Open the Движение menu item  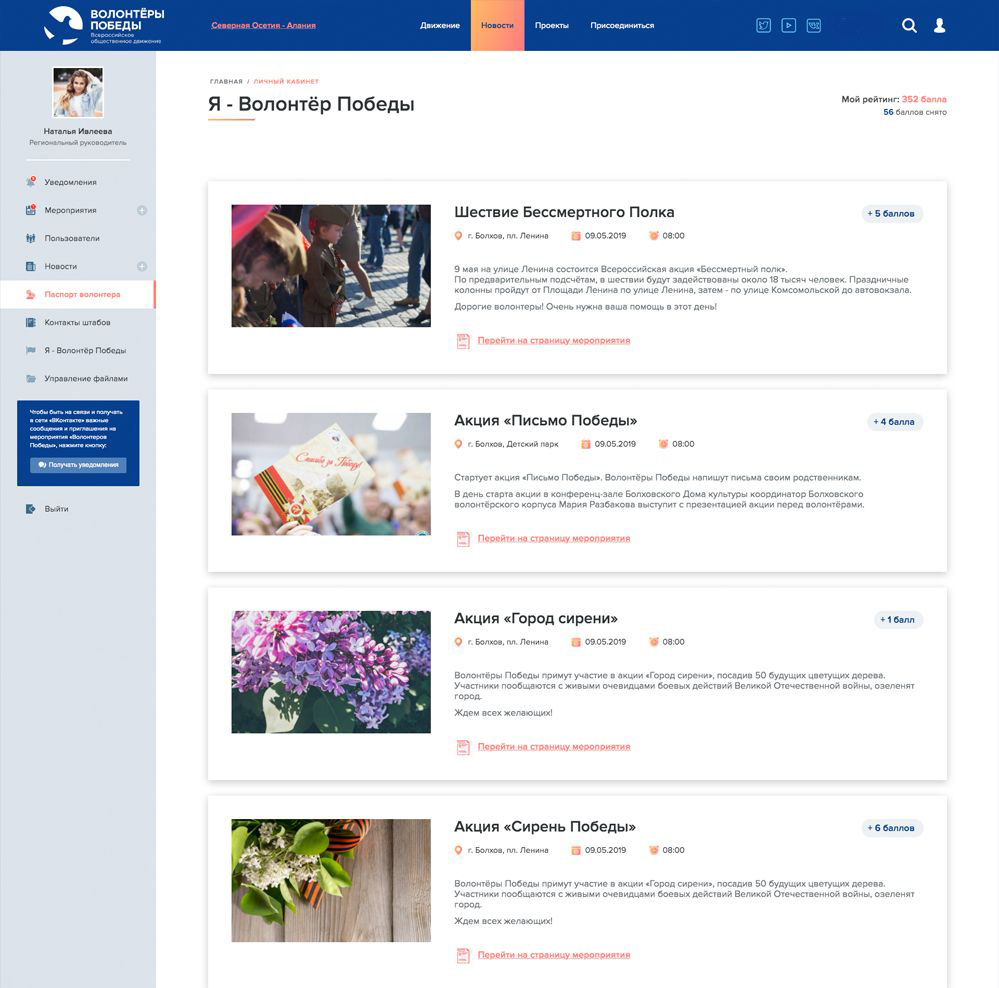tap(440, 25)
